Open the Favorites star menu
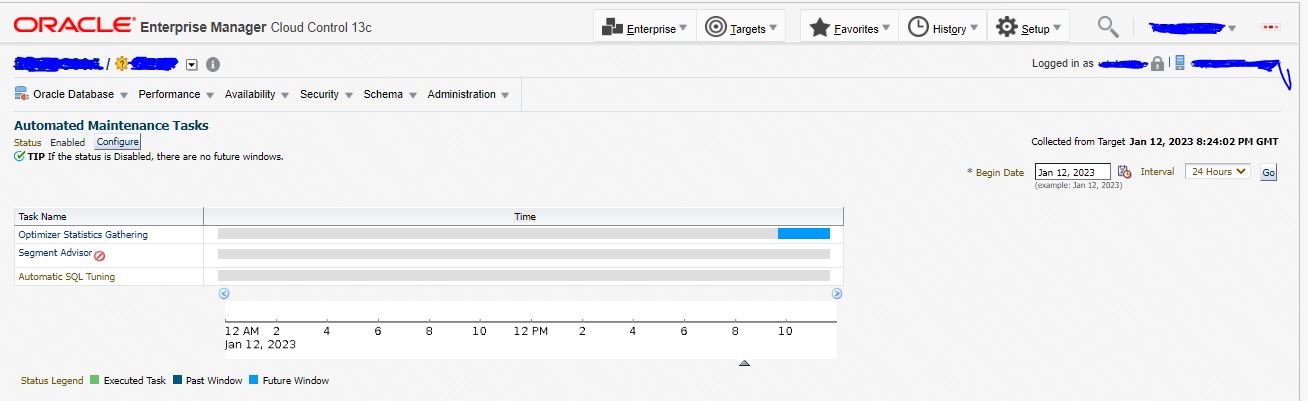Viewport: 1308px width, 401px height. pyautogui.click(x=849, y=28)
